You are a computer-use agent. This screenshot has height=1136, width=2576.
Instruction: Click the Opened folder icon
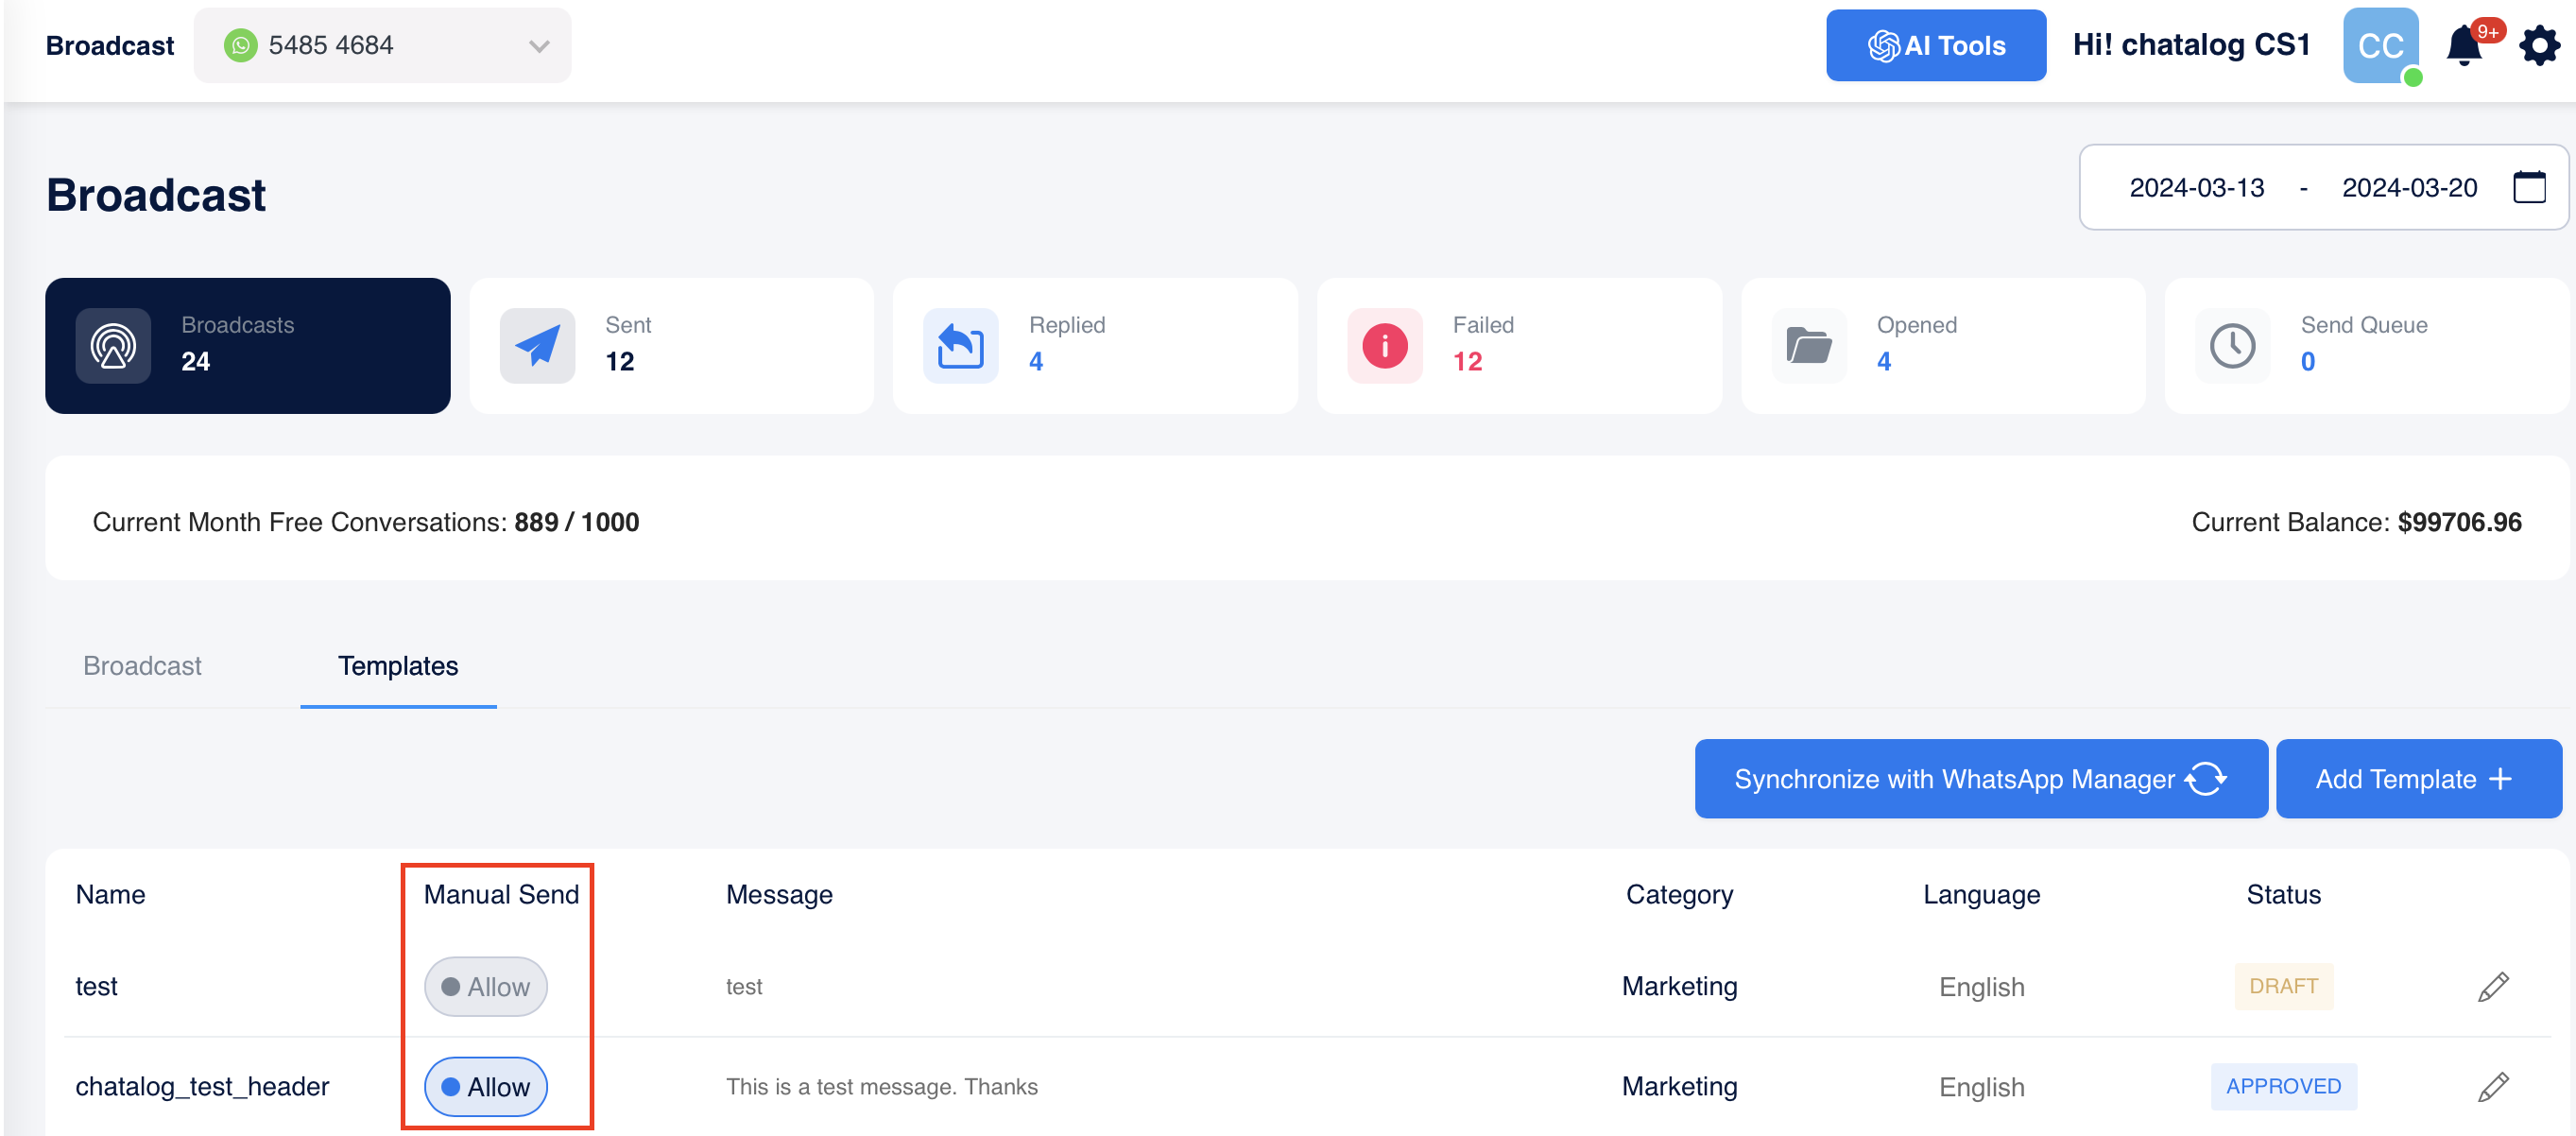coord(1808,346)
